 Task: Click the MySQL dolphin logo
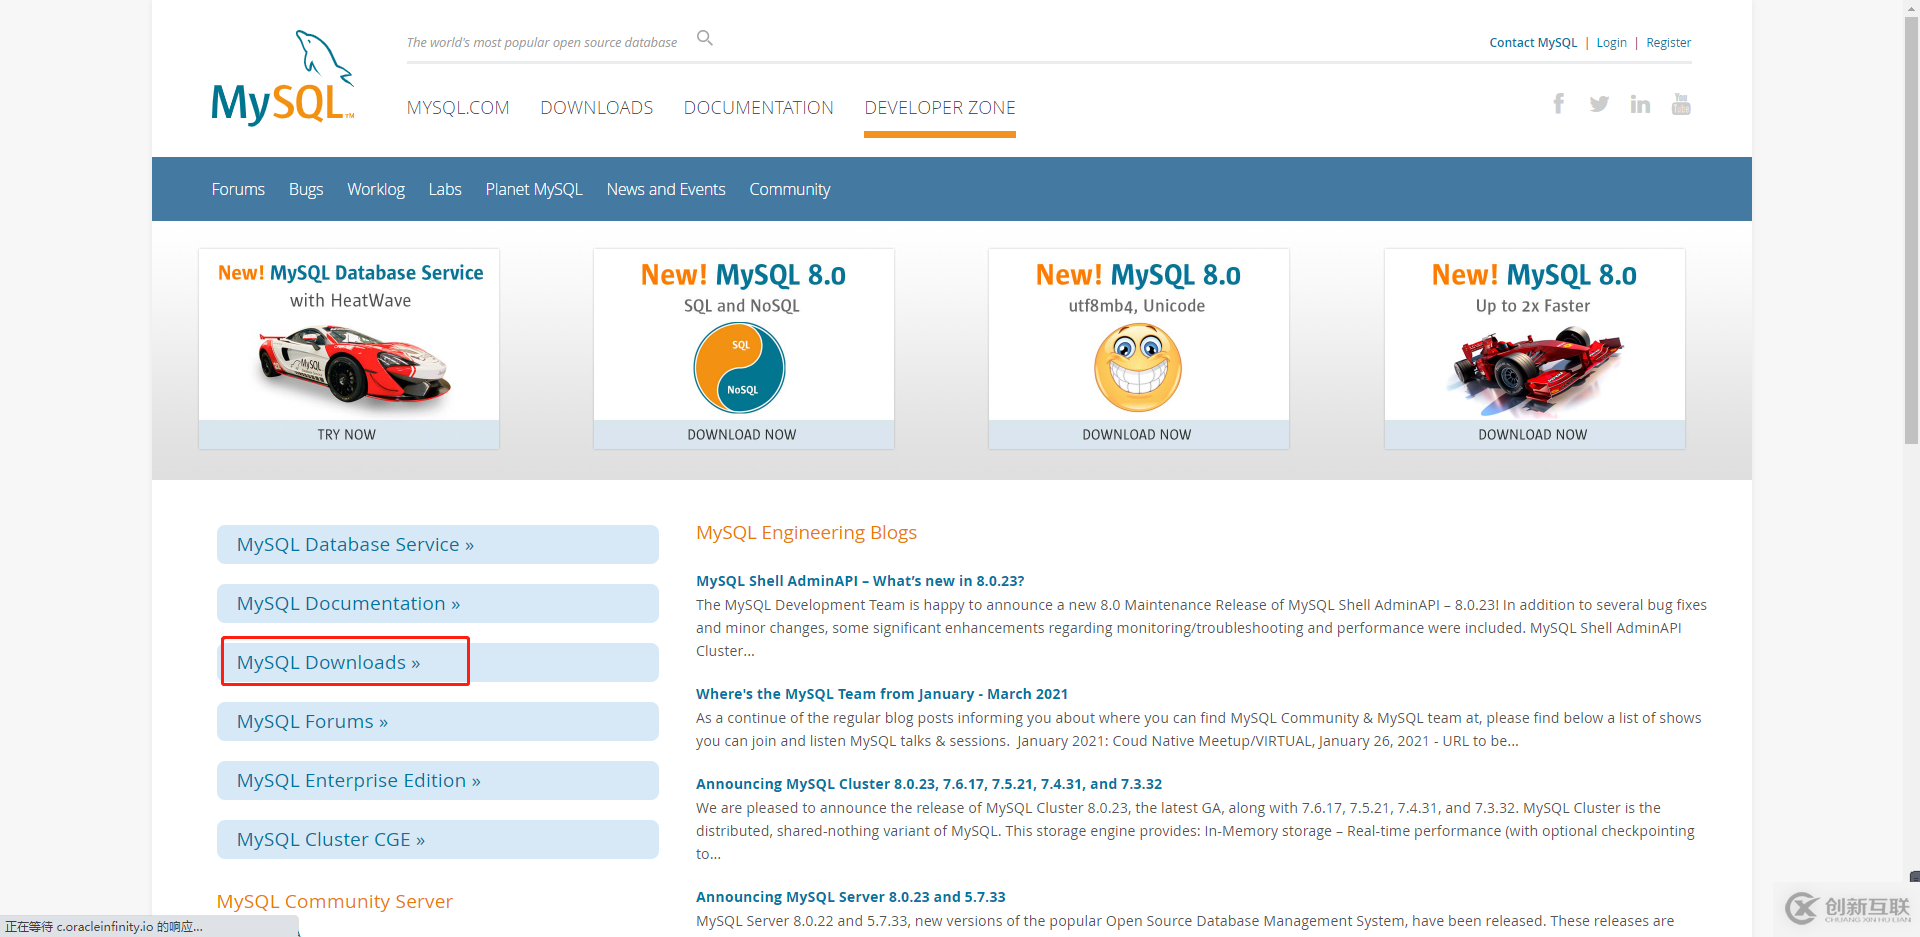click(283, 78)
